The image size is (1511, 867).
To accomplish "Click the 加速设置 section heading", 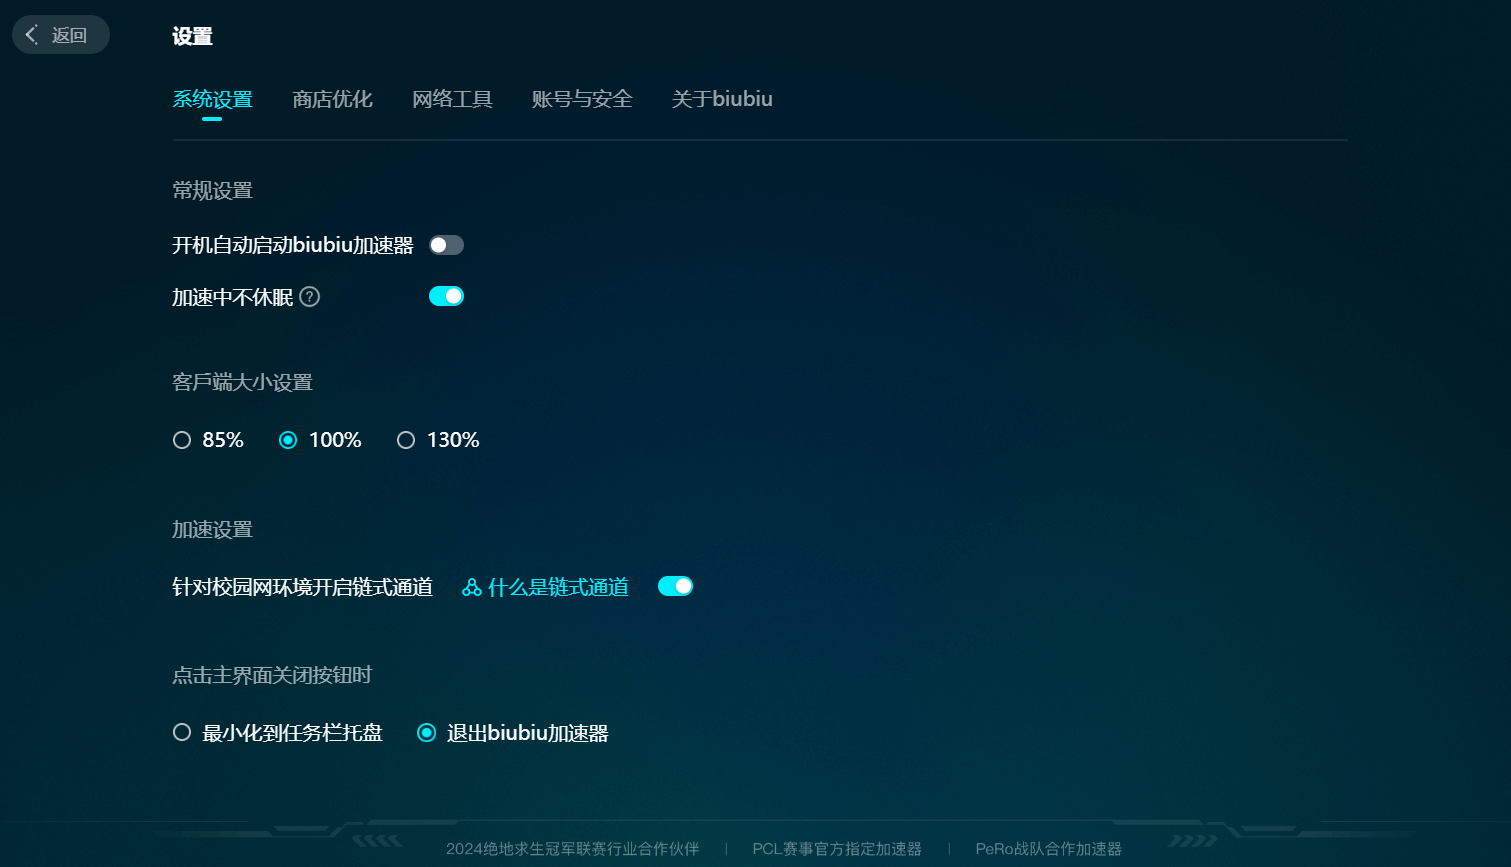I will pyautogui.click(x=212, y=530).
